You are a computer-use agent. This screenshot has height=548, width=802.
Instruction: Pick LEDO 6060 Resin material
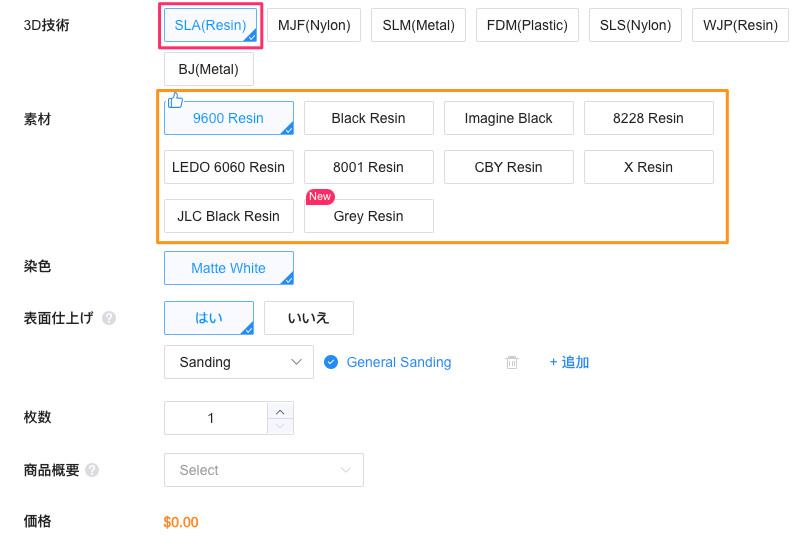[228, 167]
